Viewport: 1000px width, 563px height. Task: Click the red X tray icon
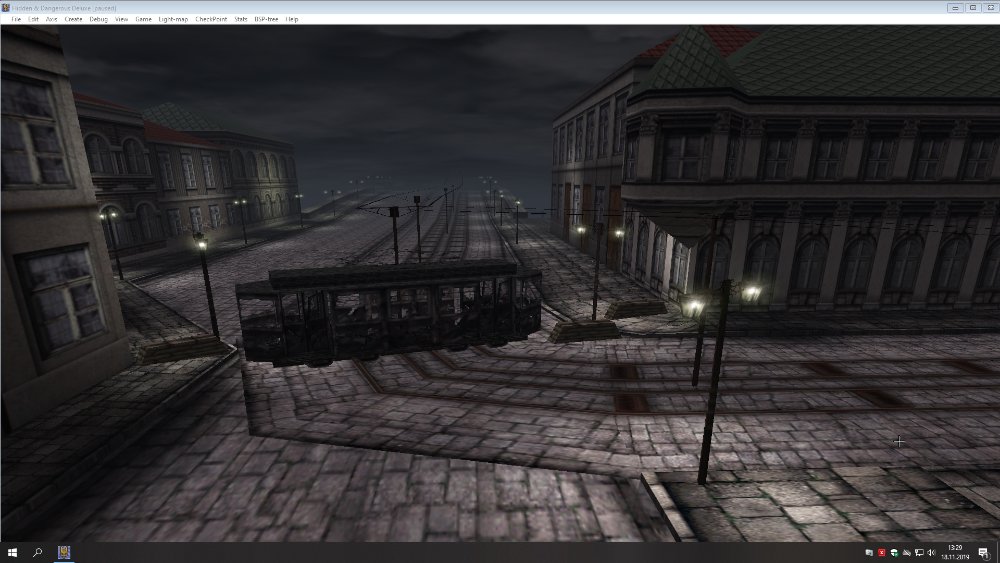click(x=881, y=553)
